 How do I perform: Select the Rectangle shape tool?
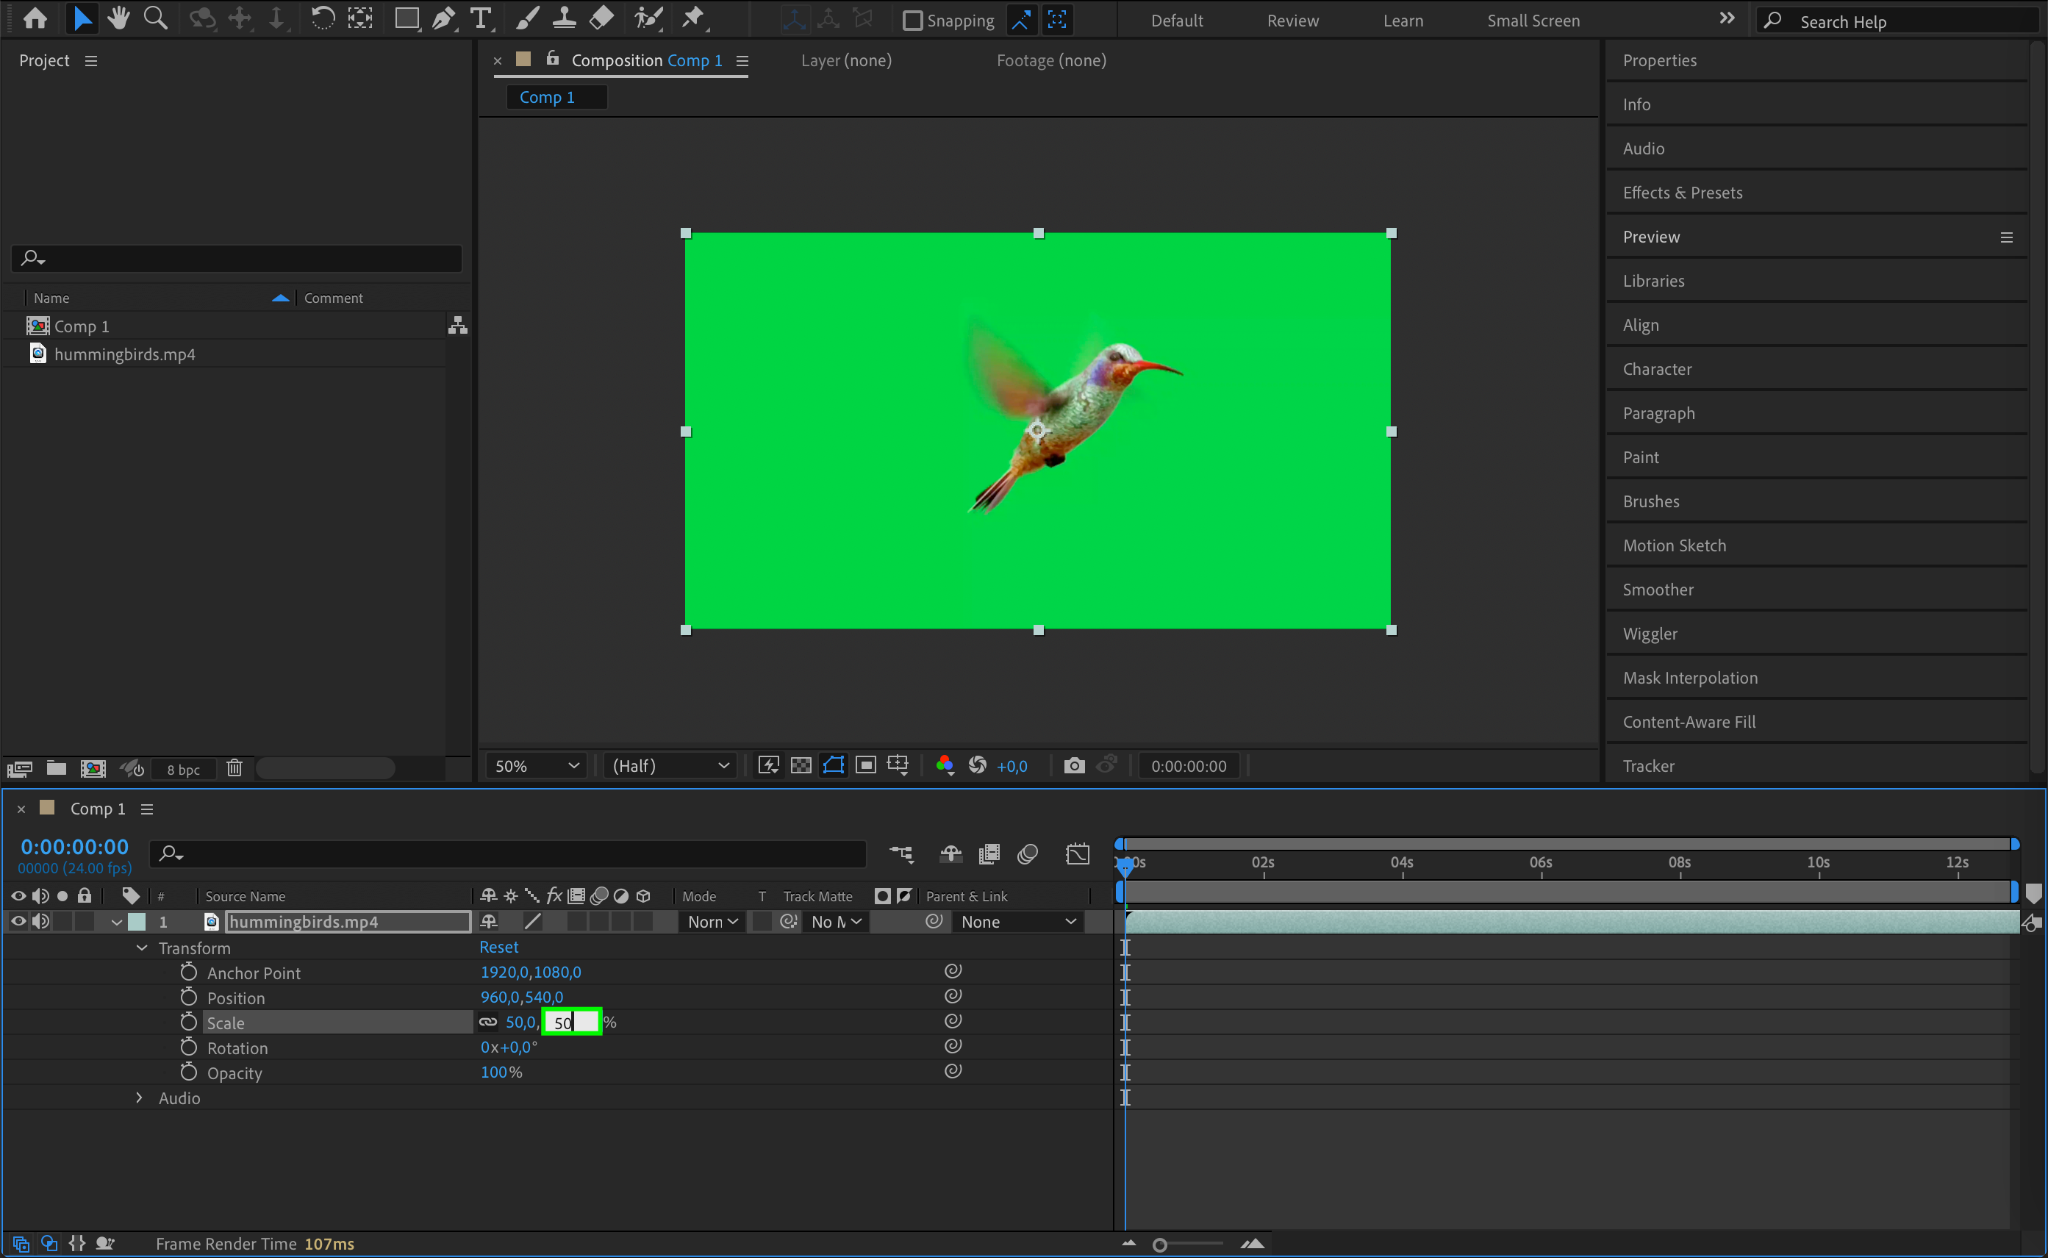(406, 18)
